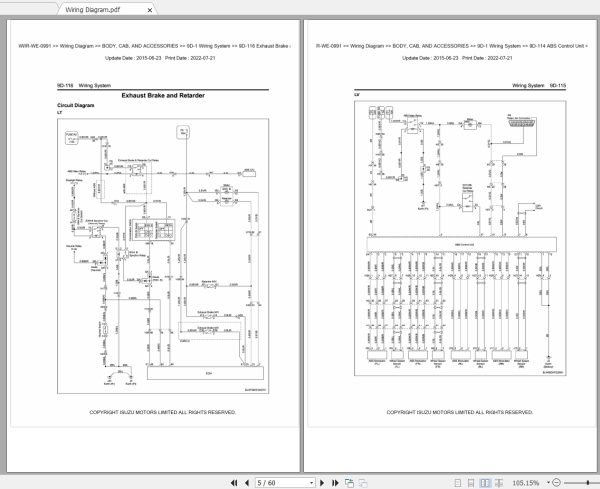Switch to continuous page view
This screenshot has width=600, height=489.
471,483
